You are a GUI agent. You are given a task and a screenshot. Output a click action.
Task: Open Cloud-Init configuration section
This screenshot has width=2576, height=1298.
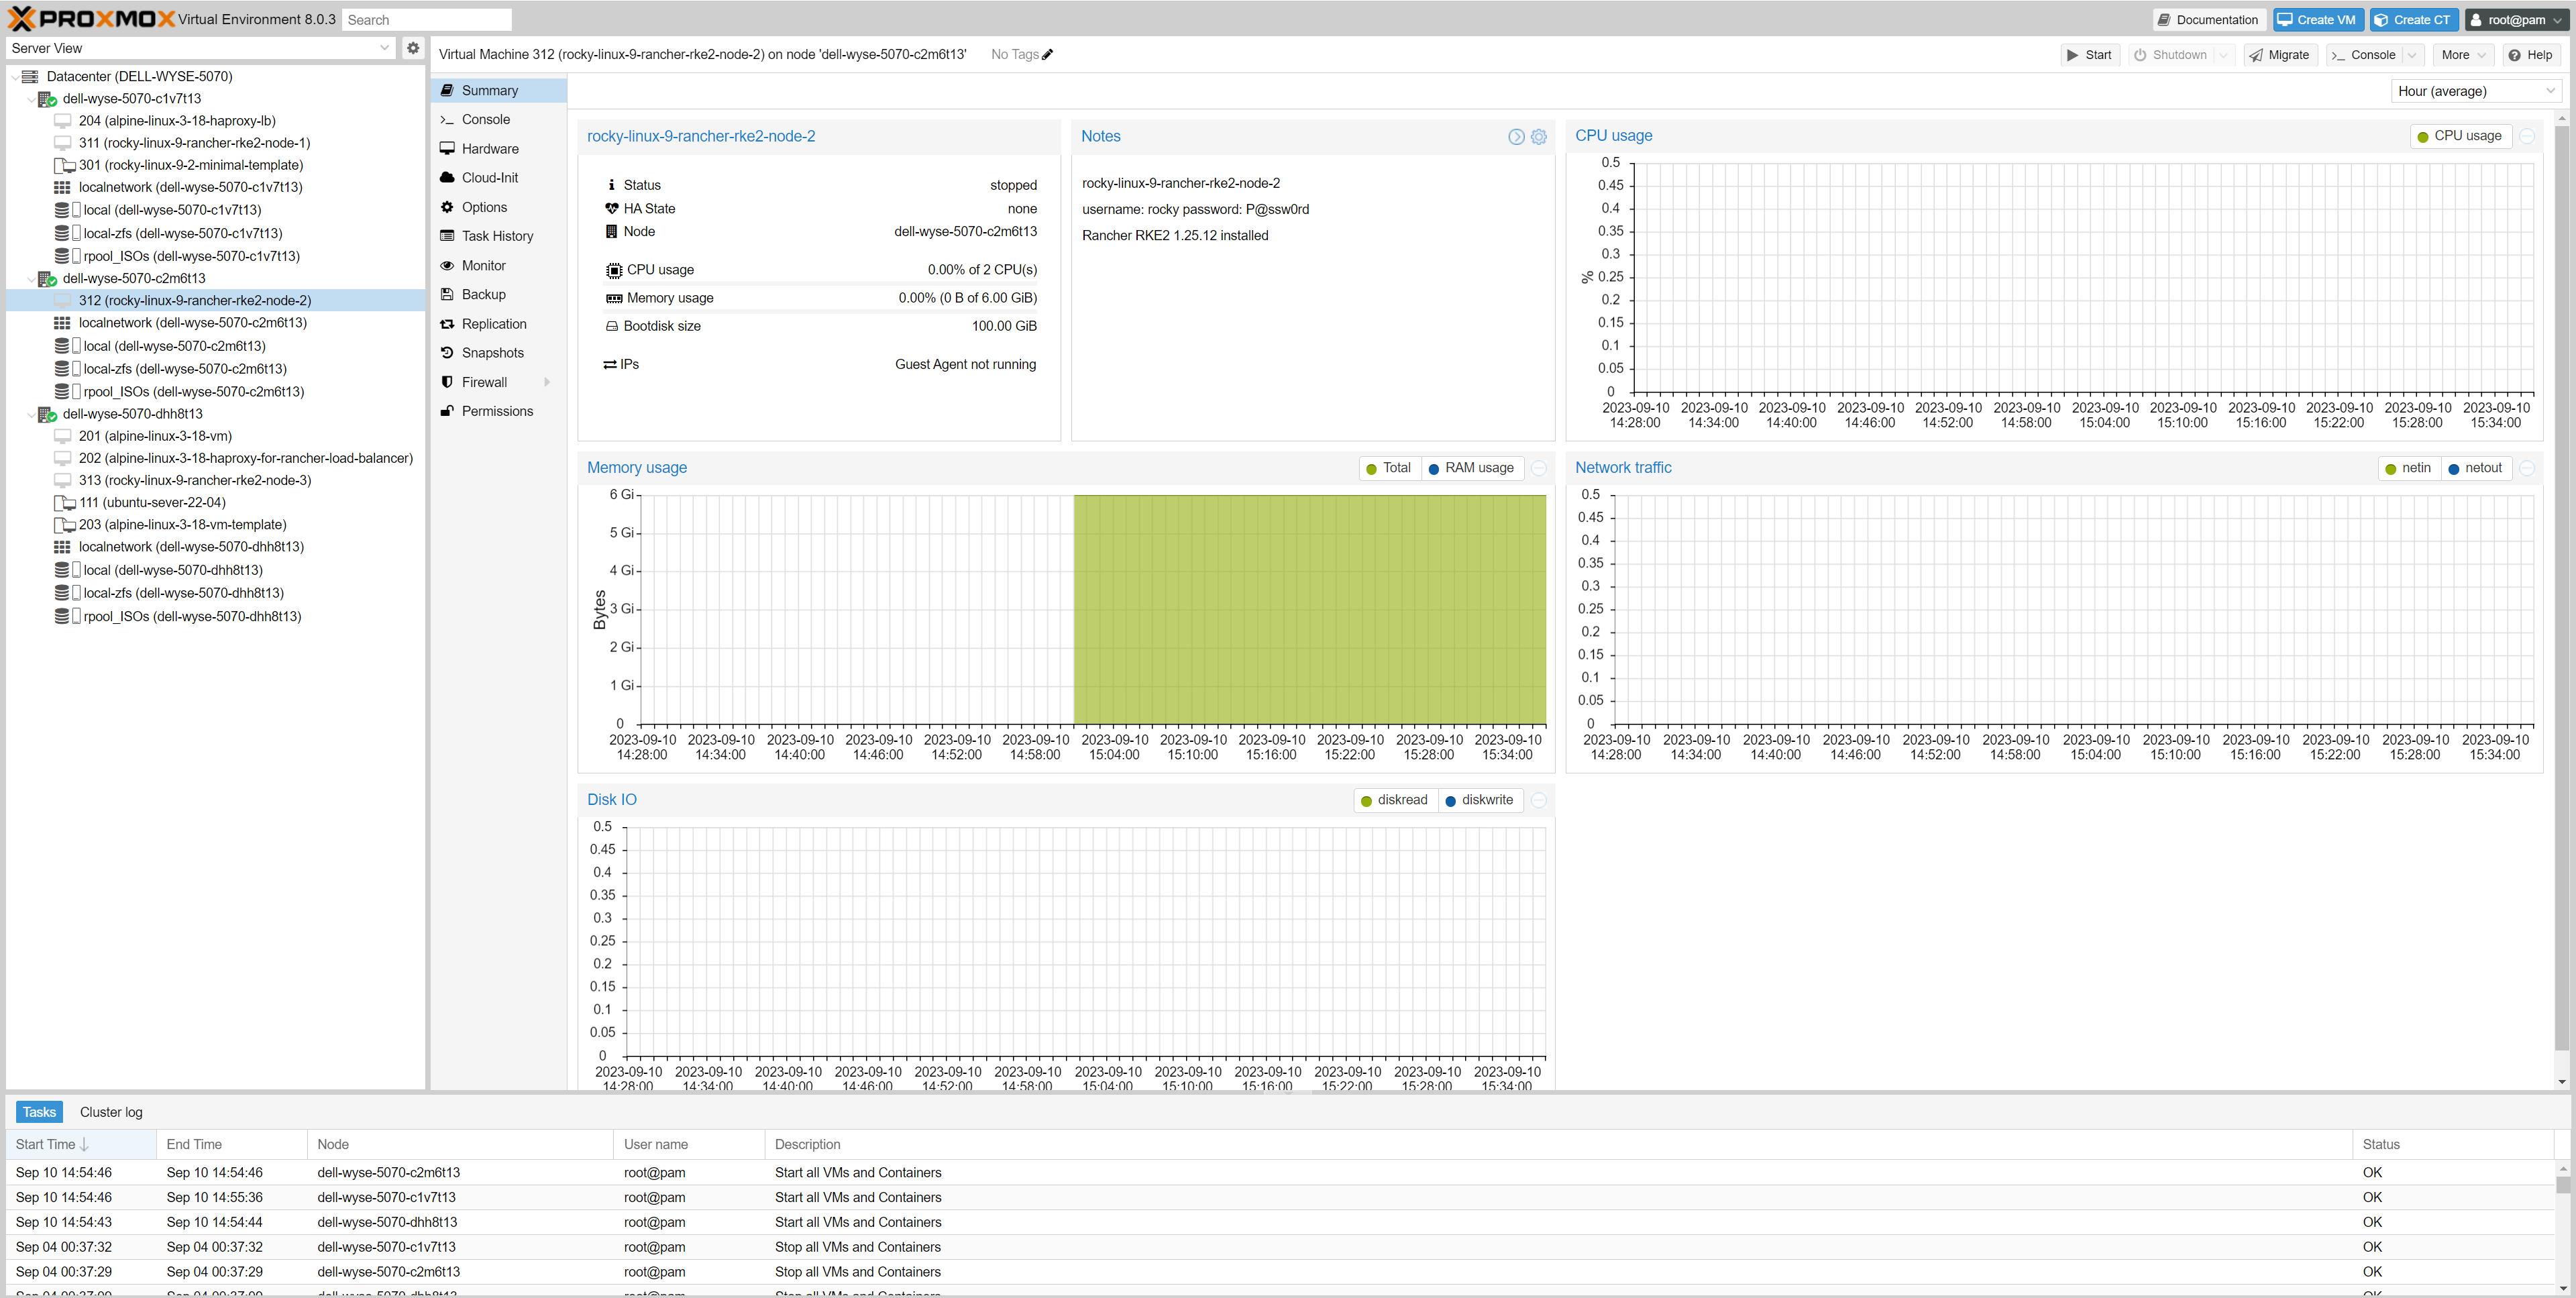[489, 178]
